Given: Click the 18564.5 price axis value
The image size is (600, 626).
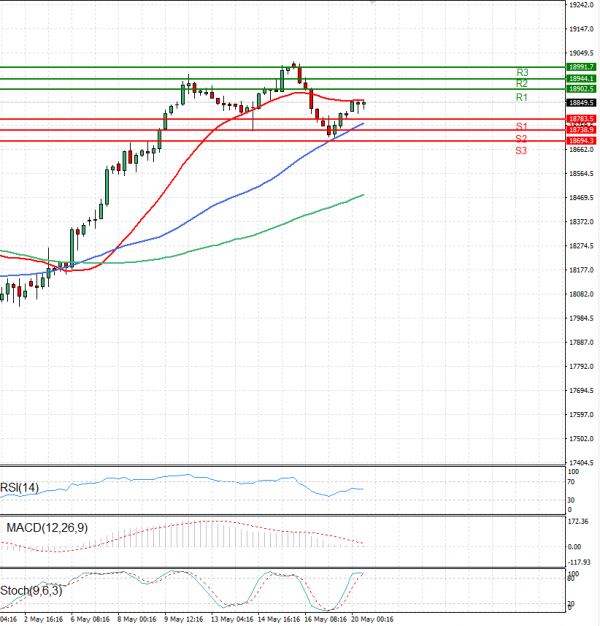Looking at the screenshot, I should [581, 174].
